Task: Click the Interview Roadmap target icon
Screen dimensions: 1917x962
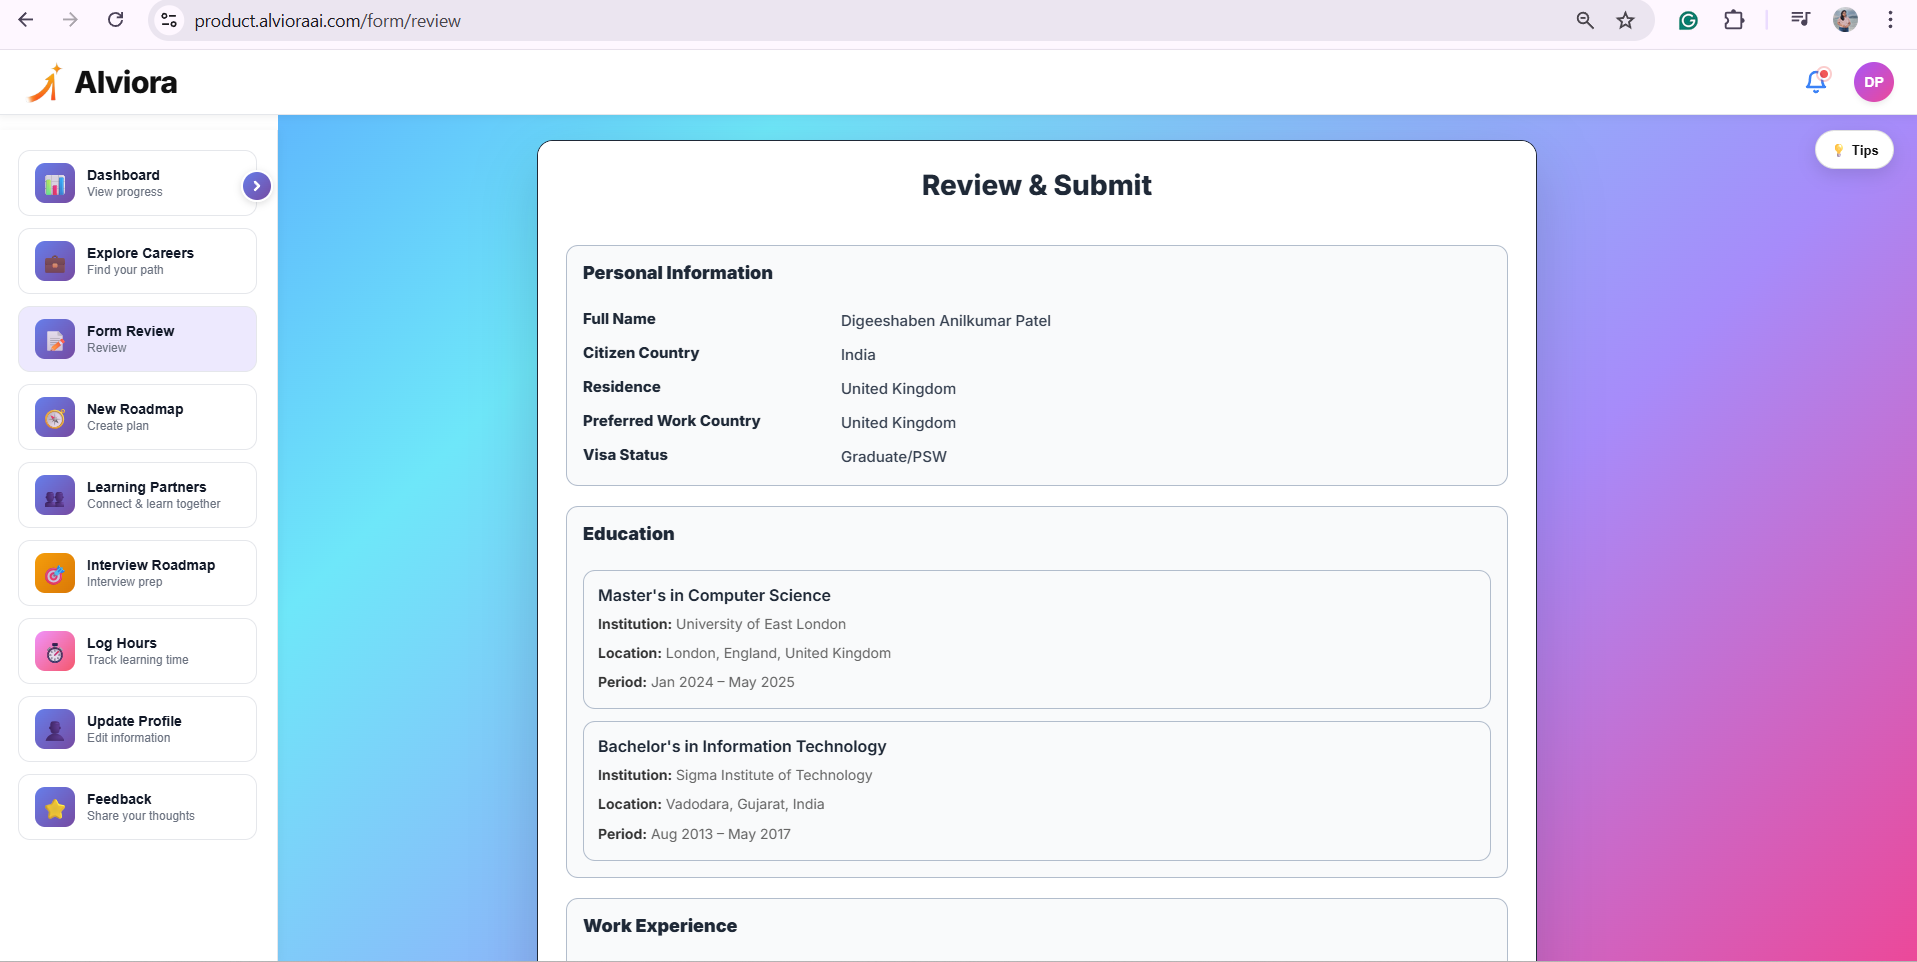Action: 55,573
